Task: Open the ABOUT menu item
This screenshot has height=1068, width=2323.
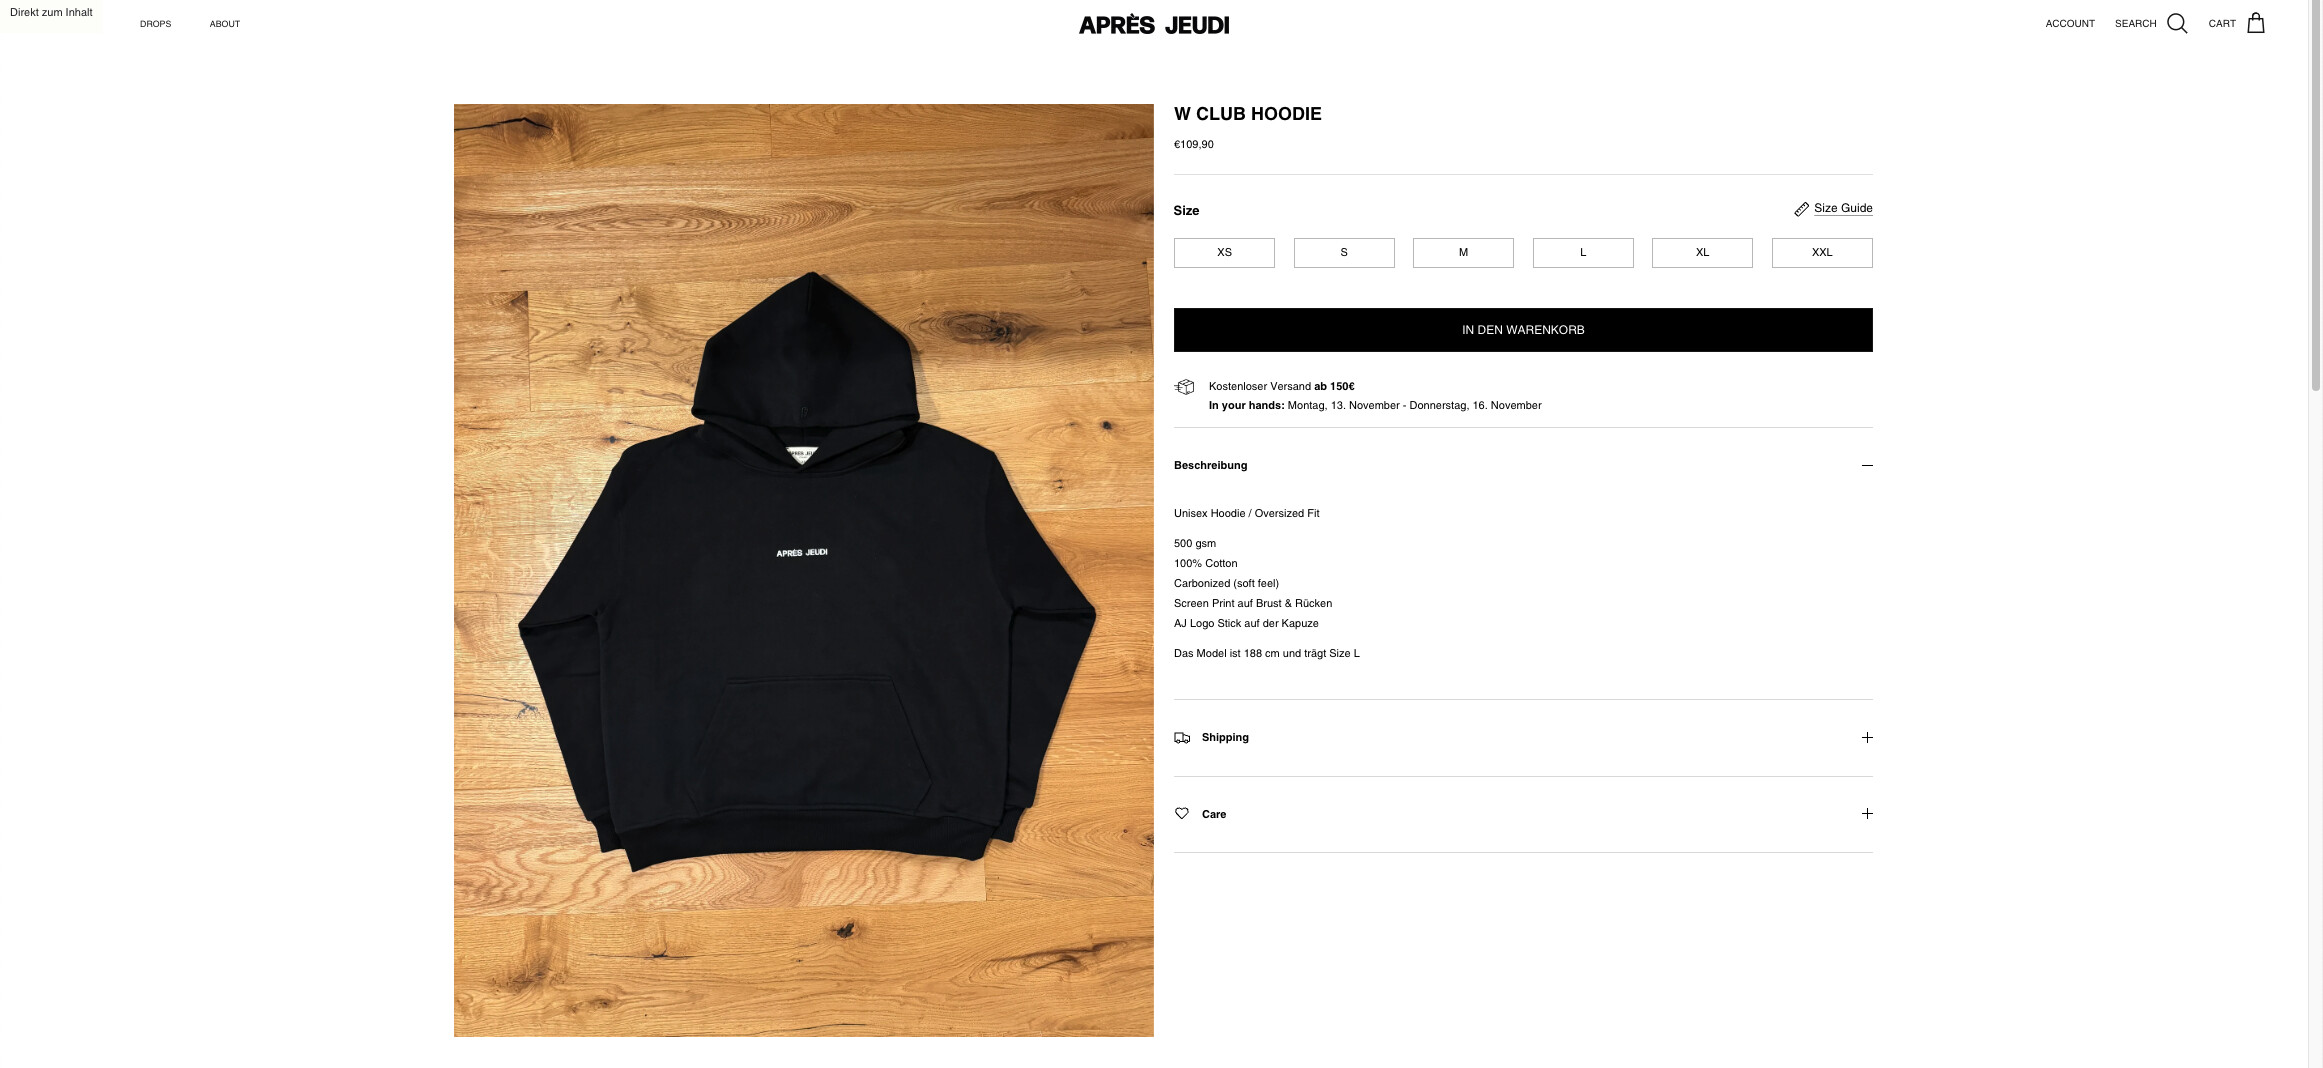Action: tap(225, 24)
